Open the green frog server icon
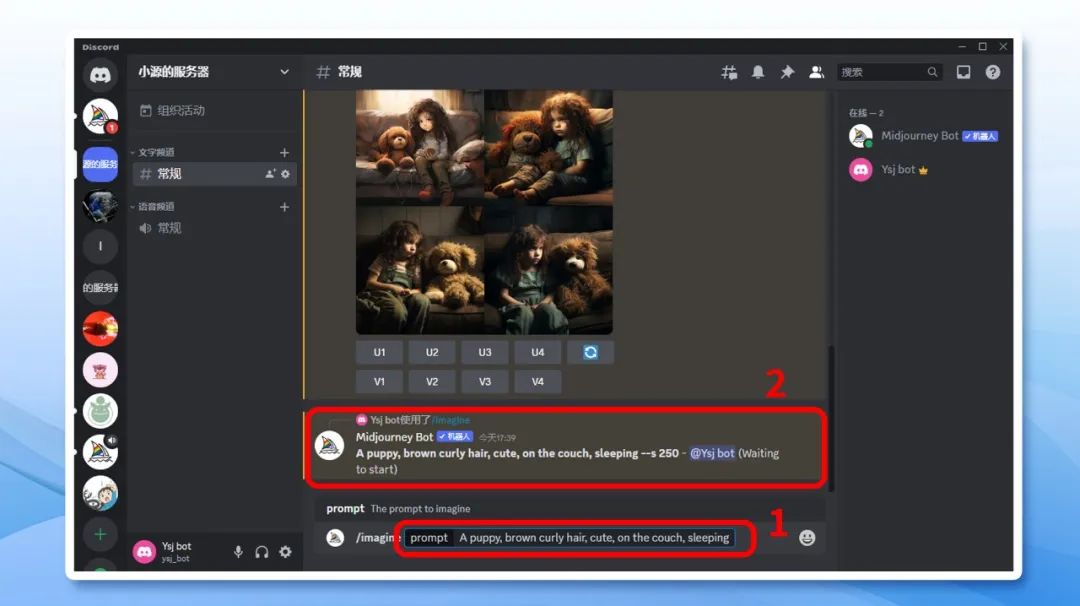The width and height of the screenshot is (1080, 606). pos(101,411)
